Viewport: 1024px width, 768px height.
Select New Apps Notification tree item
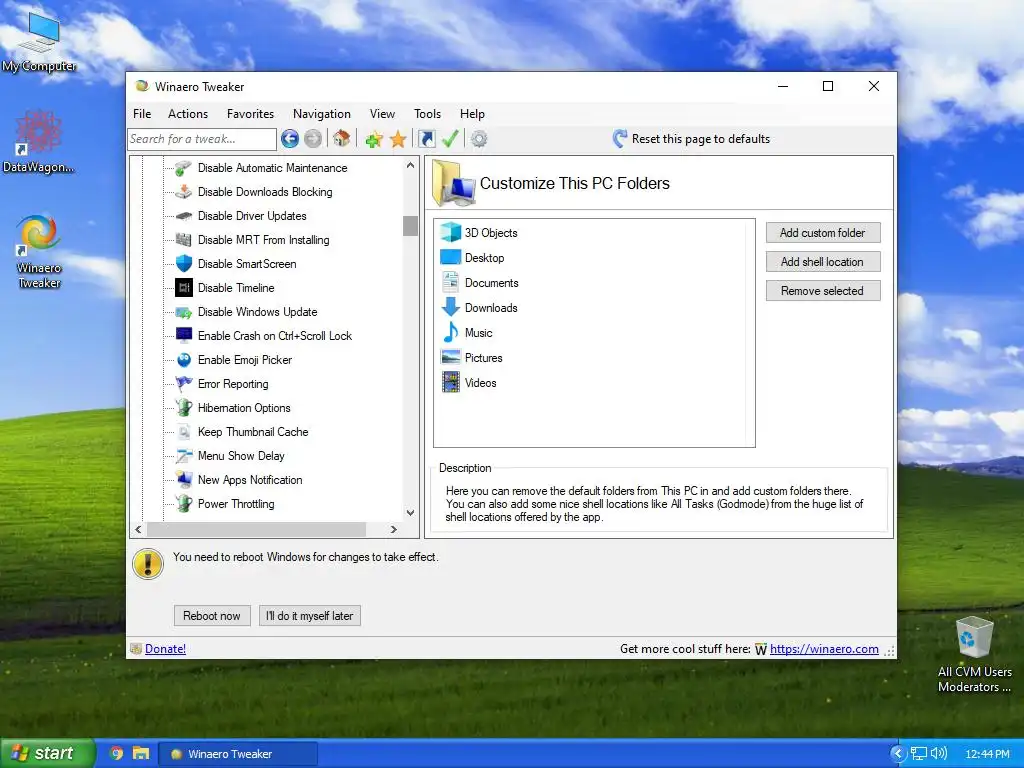tap(250, 480)
